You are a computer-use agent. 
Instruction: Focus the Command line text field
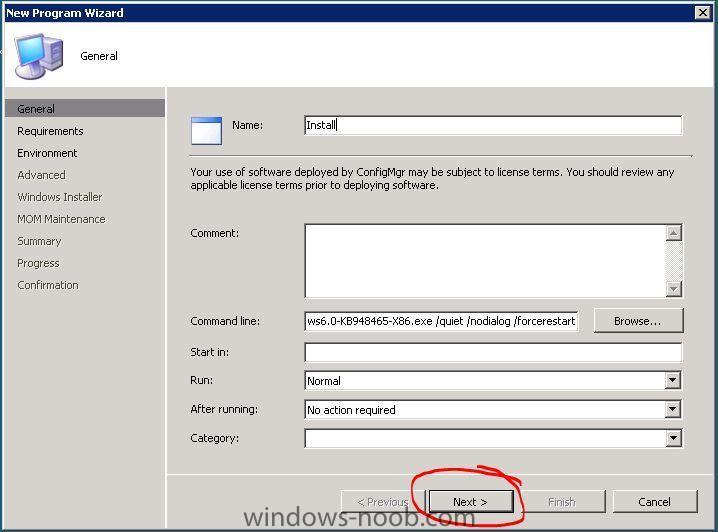[x=441, y=321]
